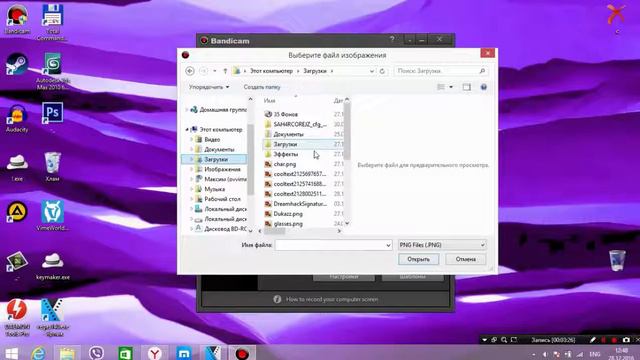
Task: Click the search magnifier icon
Action: pyautogui.click(x=482, y=71)
